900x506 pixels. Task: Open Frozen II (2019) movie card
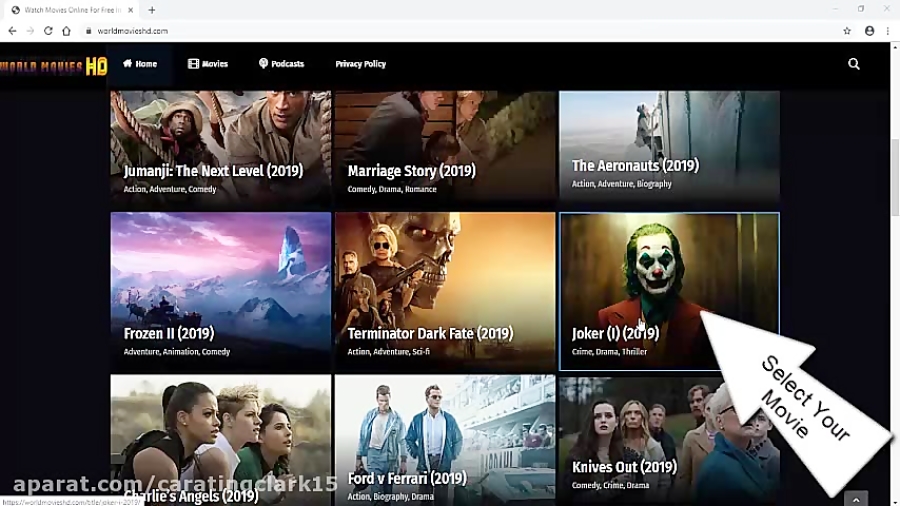pos(221,291)
